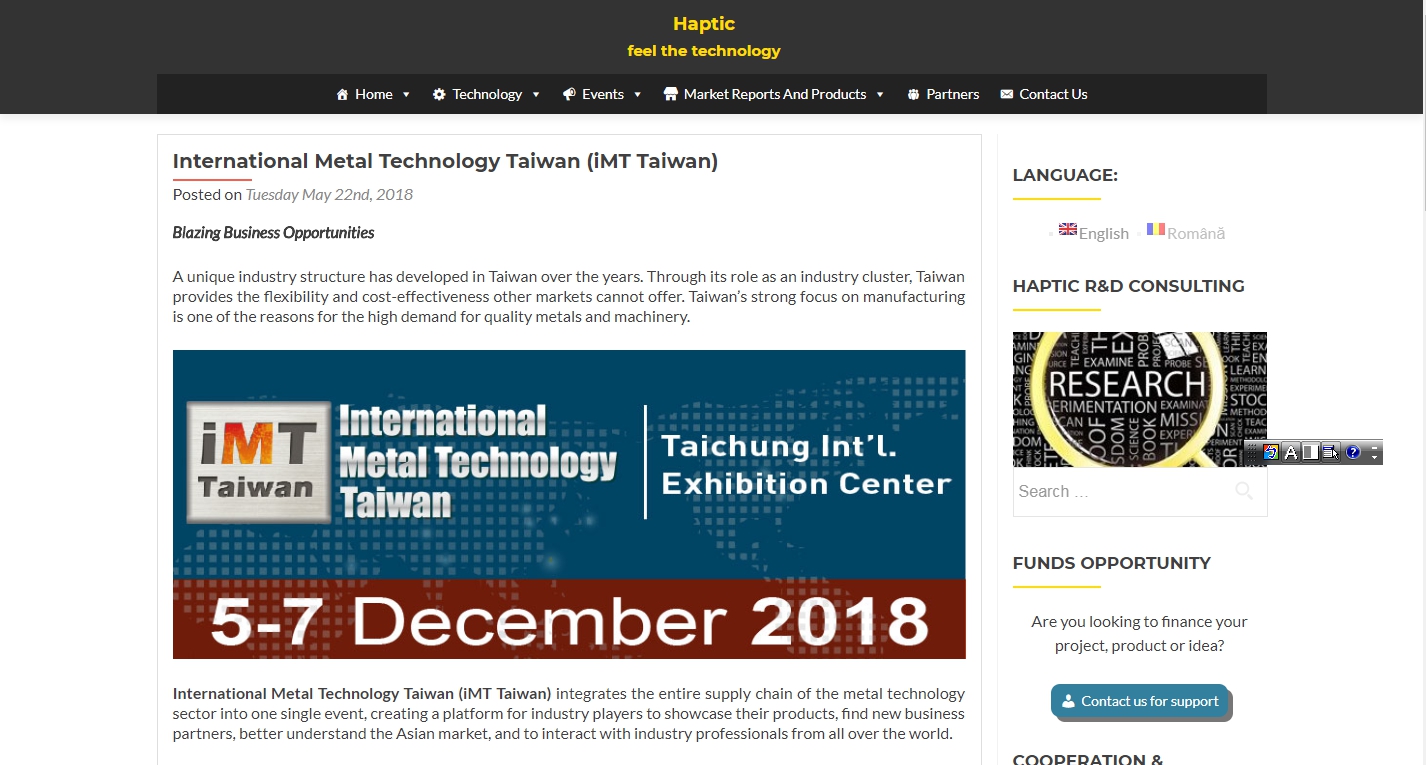Click the iMT Taiwan banner image
This screenshot has width=1426, height=765.
pyautogui.click(x=569, y=504)
